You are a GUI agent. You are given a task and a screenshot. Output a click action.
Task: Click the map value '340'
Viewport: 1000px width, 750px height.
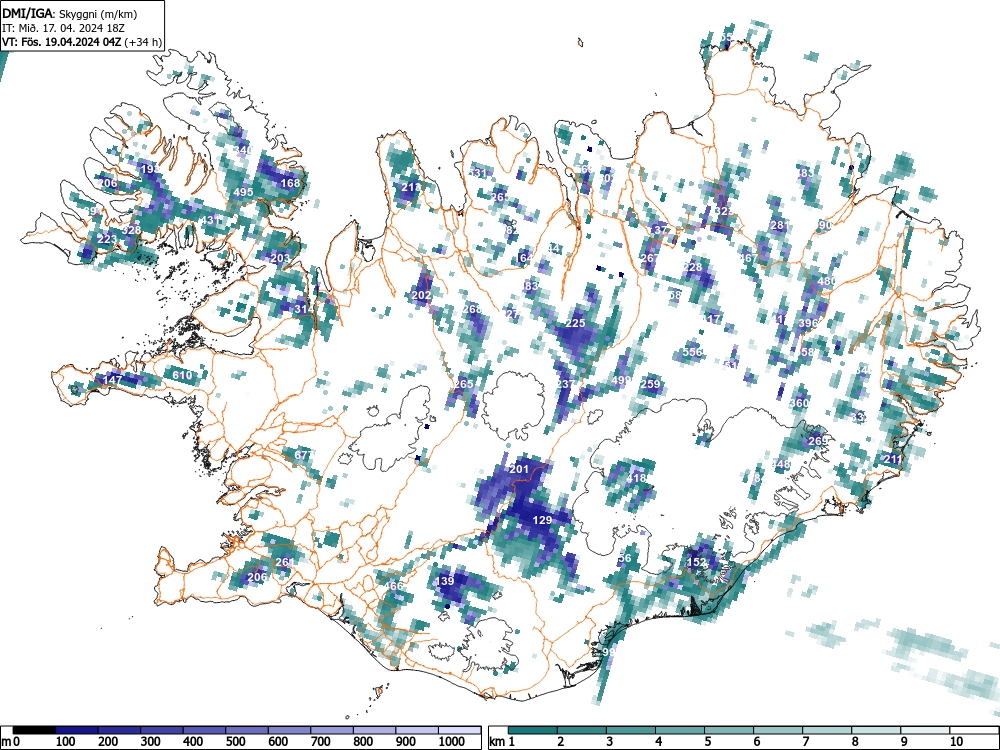(243, 150)
